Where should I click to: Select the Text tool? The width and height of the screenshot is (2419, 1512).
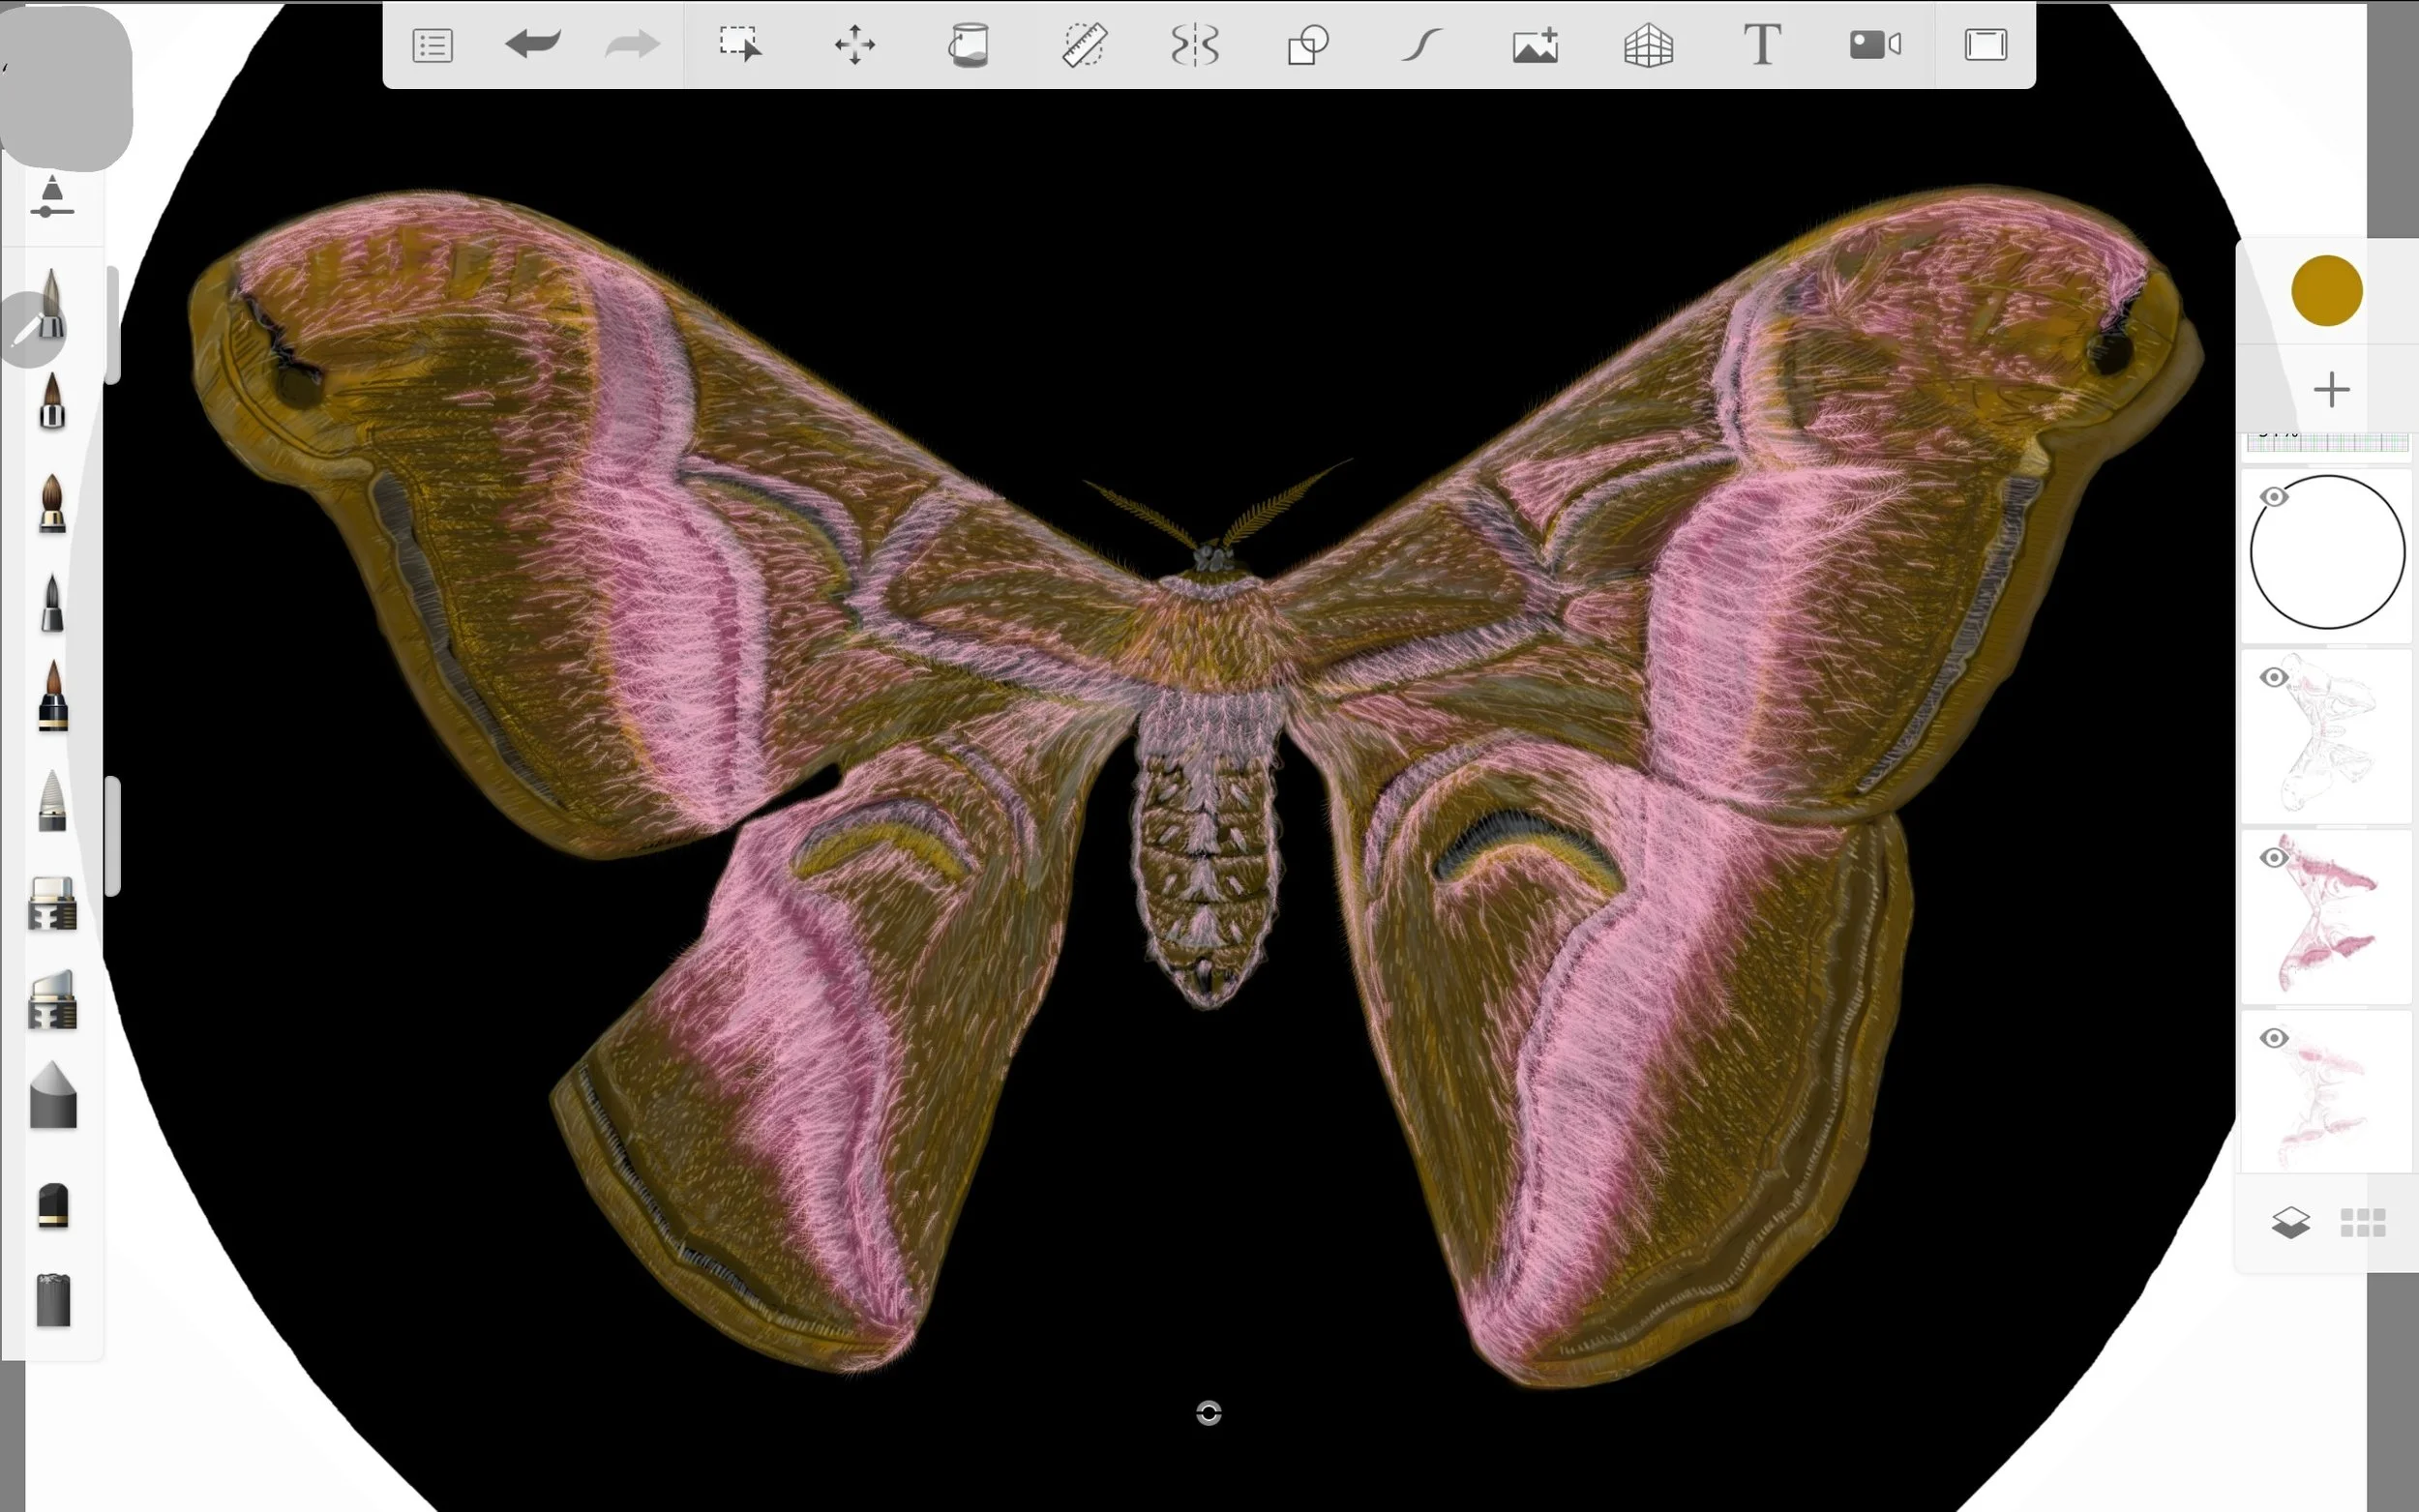point(1762,45)
